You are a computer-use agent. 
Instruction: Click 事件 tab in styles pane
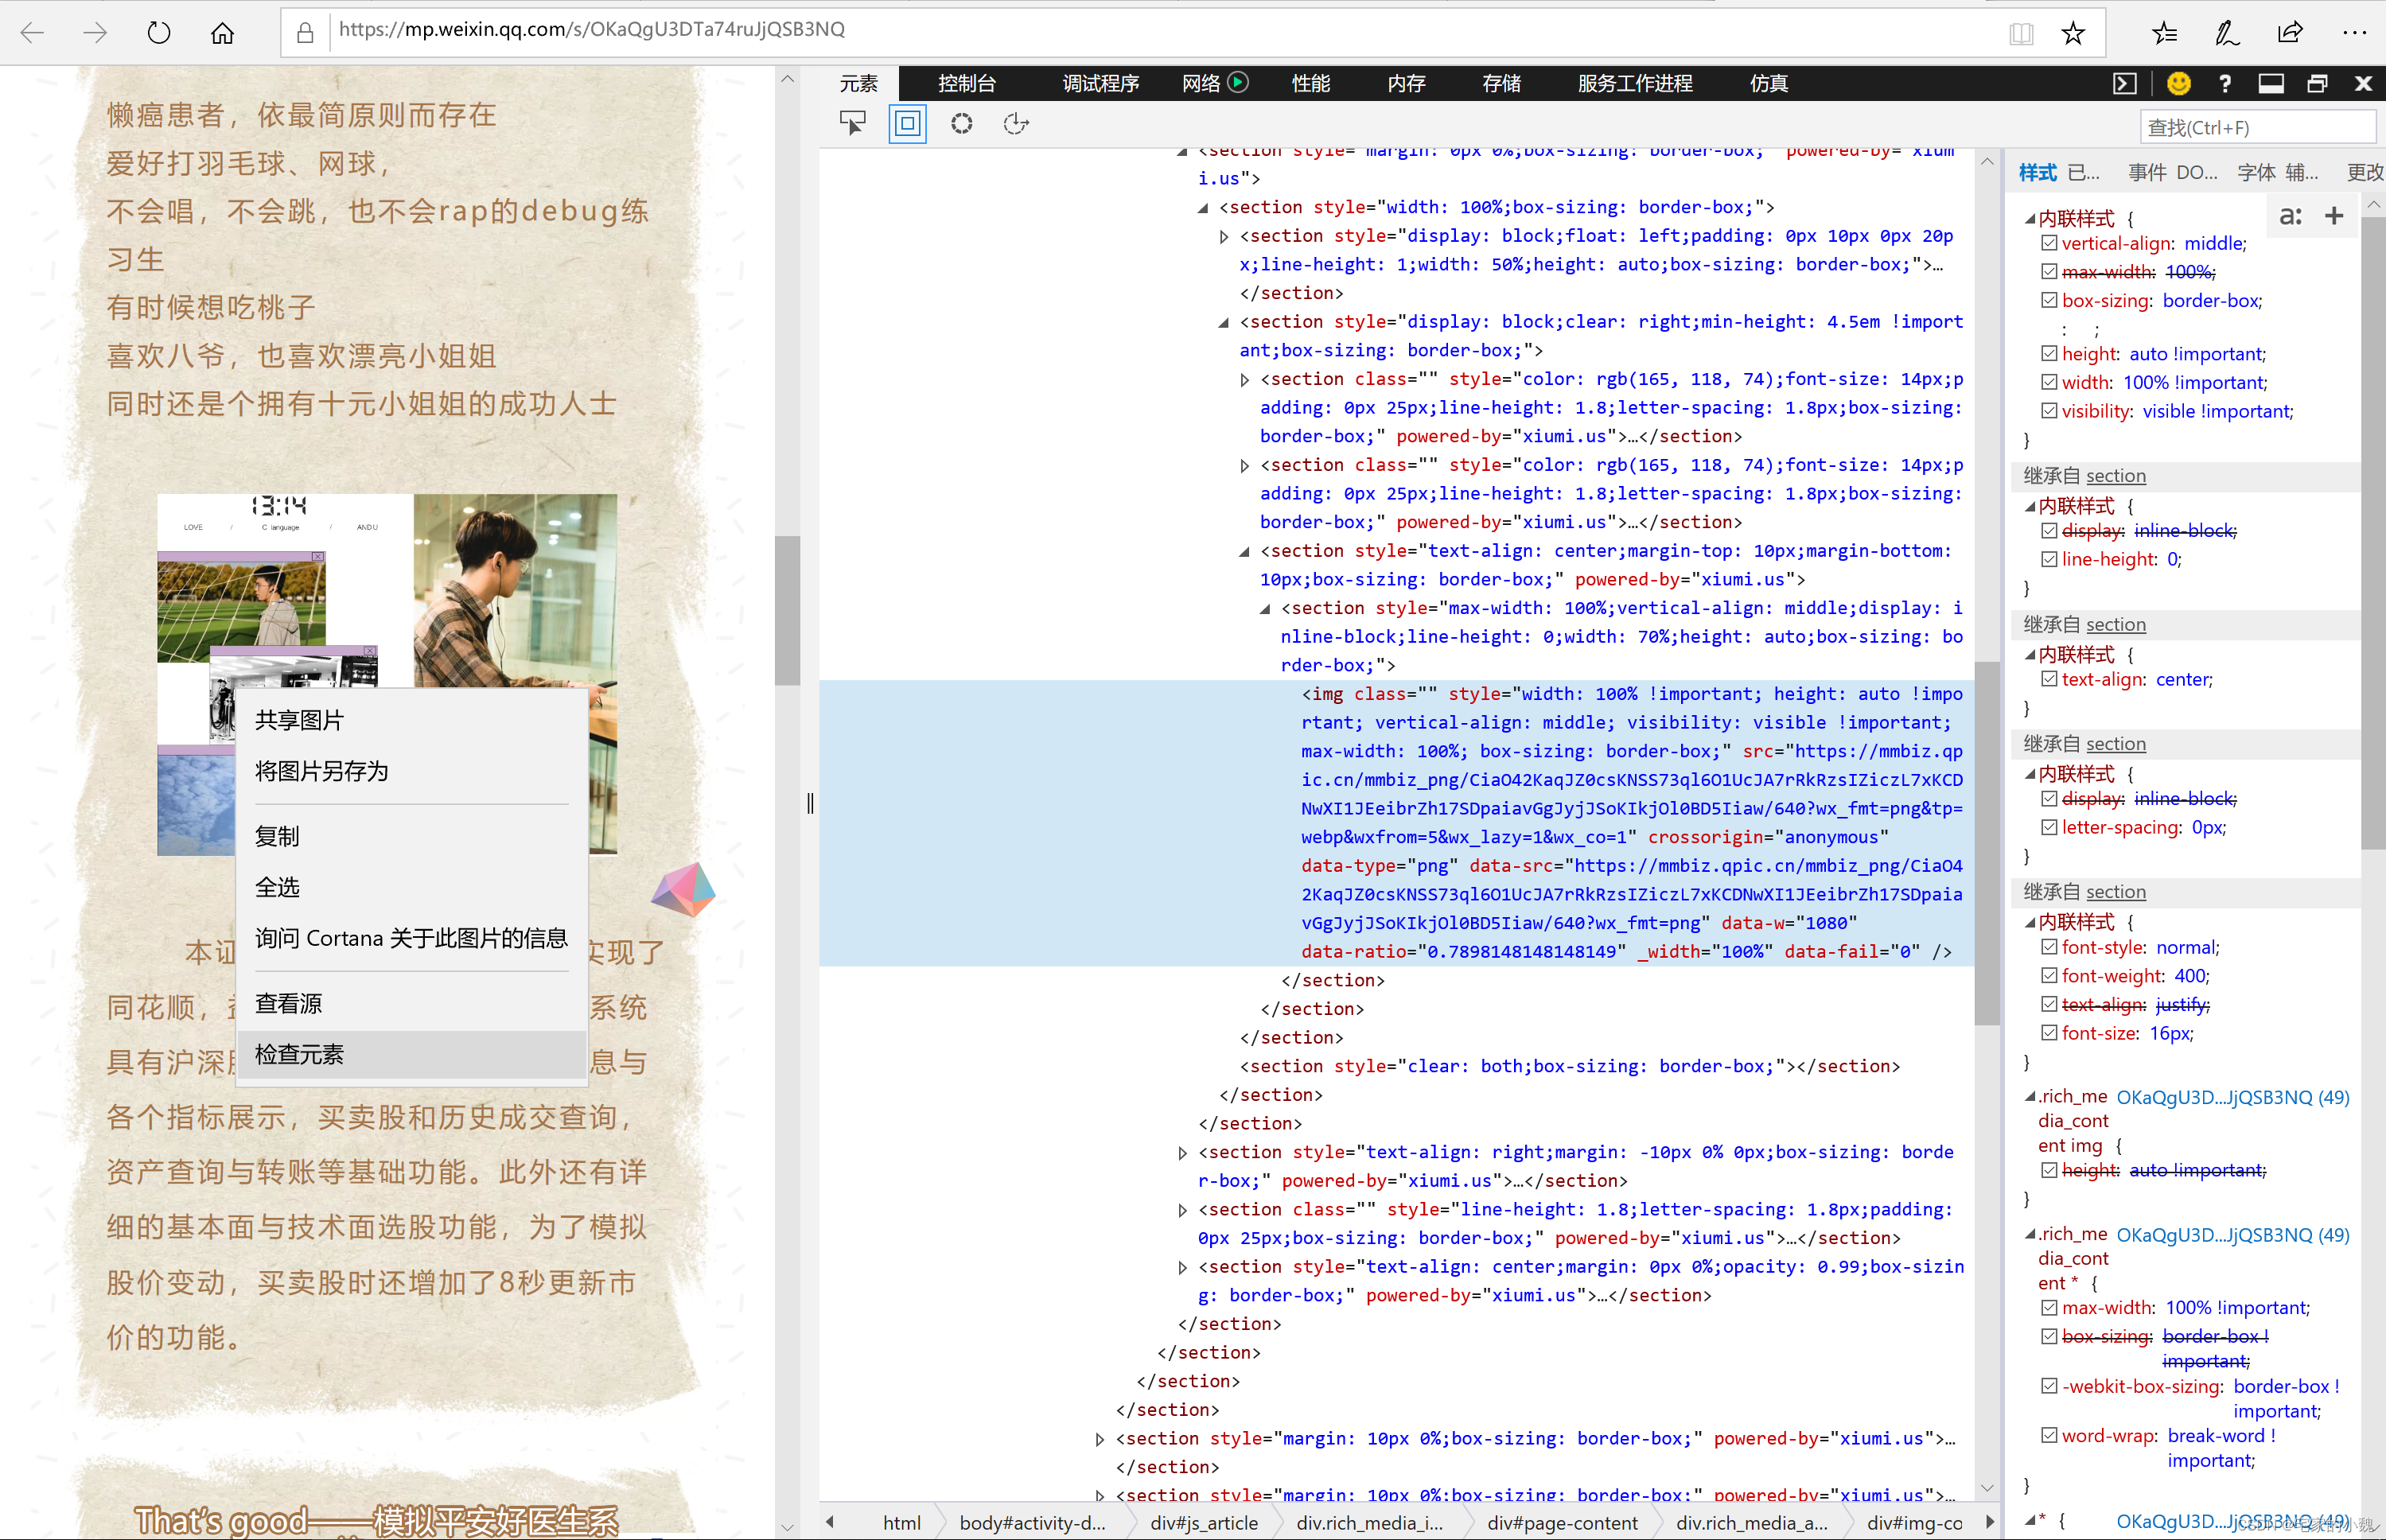click(x=2147, y=173)
